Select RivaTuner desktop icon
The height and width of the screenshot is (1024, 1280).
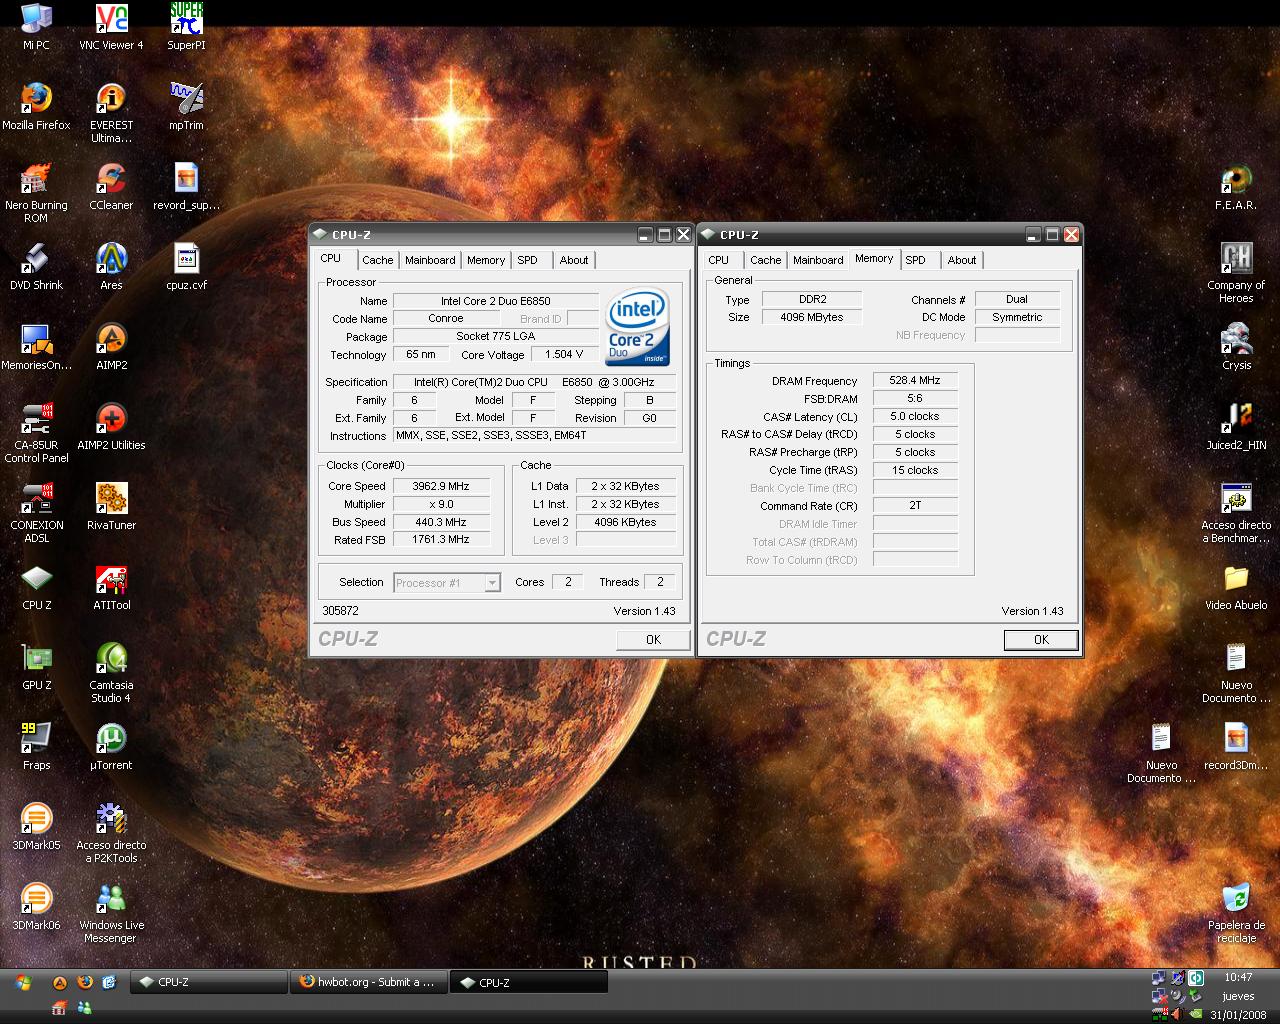111,506
